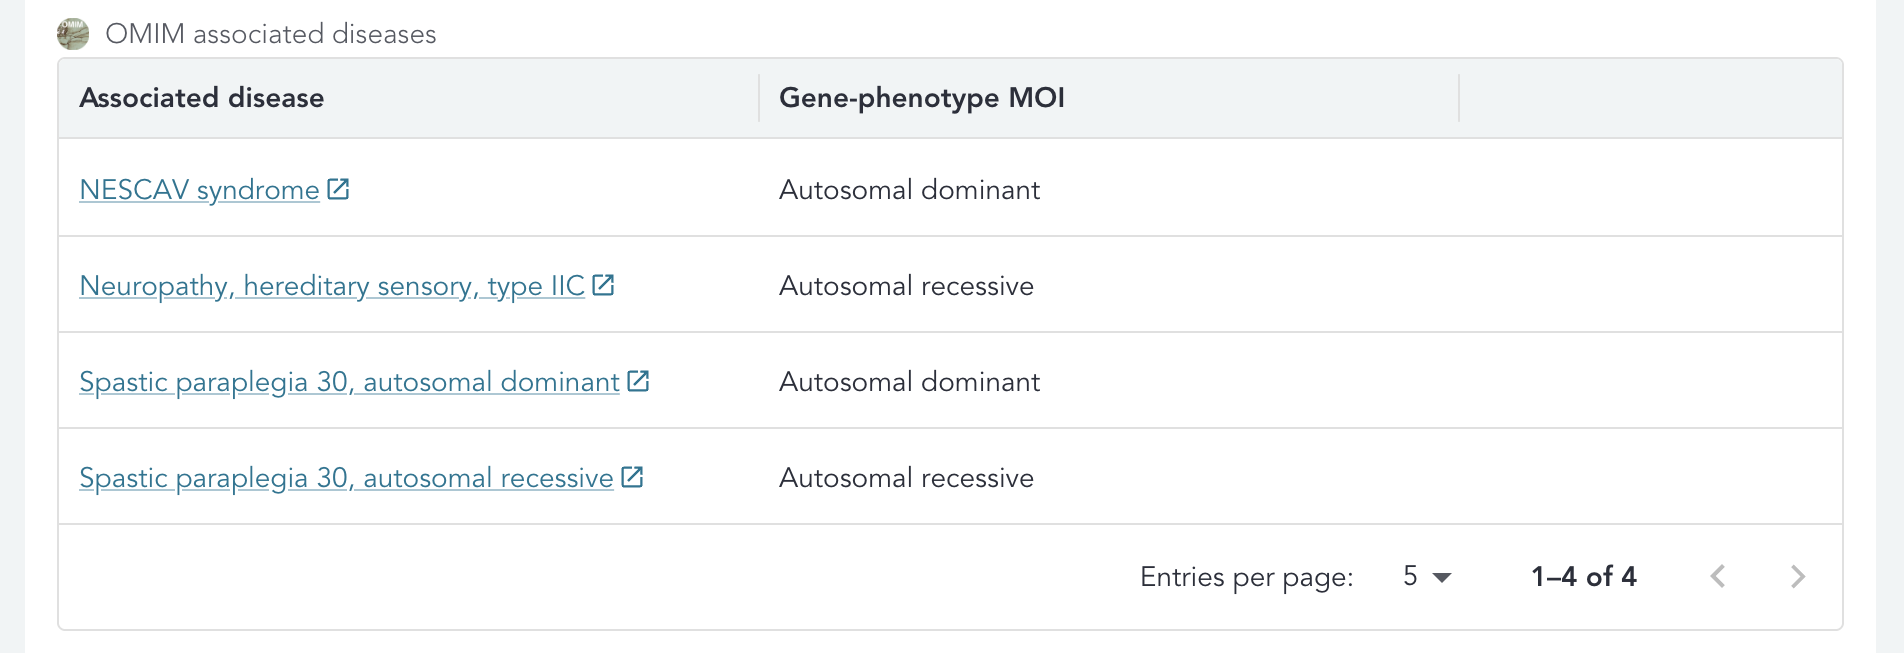Image resolution: width=1904 pixels, height=653 pixels.
Task: Click external-link icon beside NESCAV syndrome
Action: click(x=338, y=189)
